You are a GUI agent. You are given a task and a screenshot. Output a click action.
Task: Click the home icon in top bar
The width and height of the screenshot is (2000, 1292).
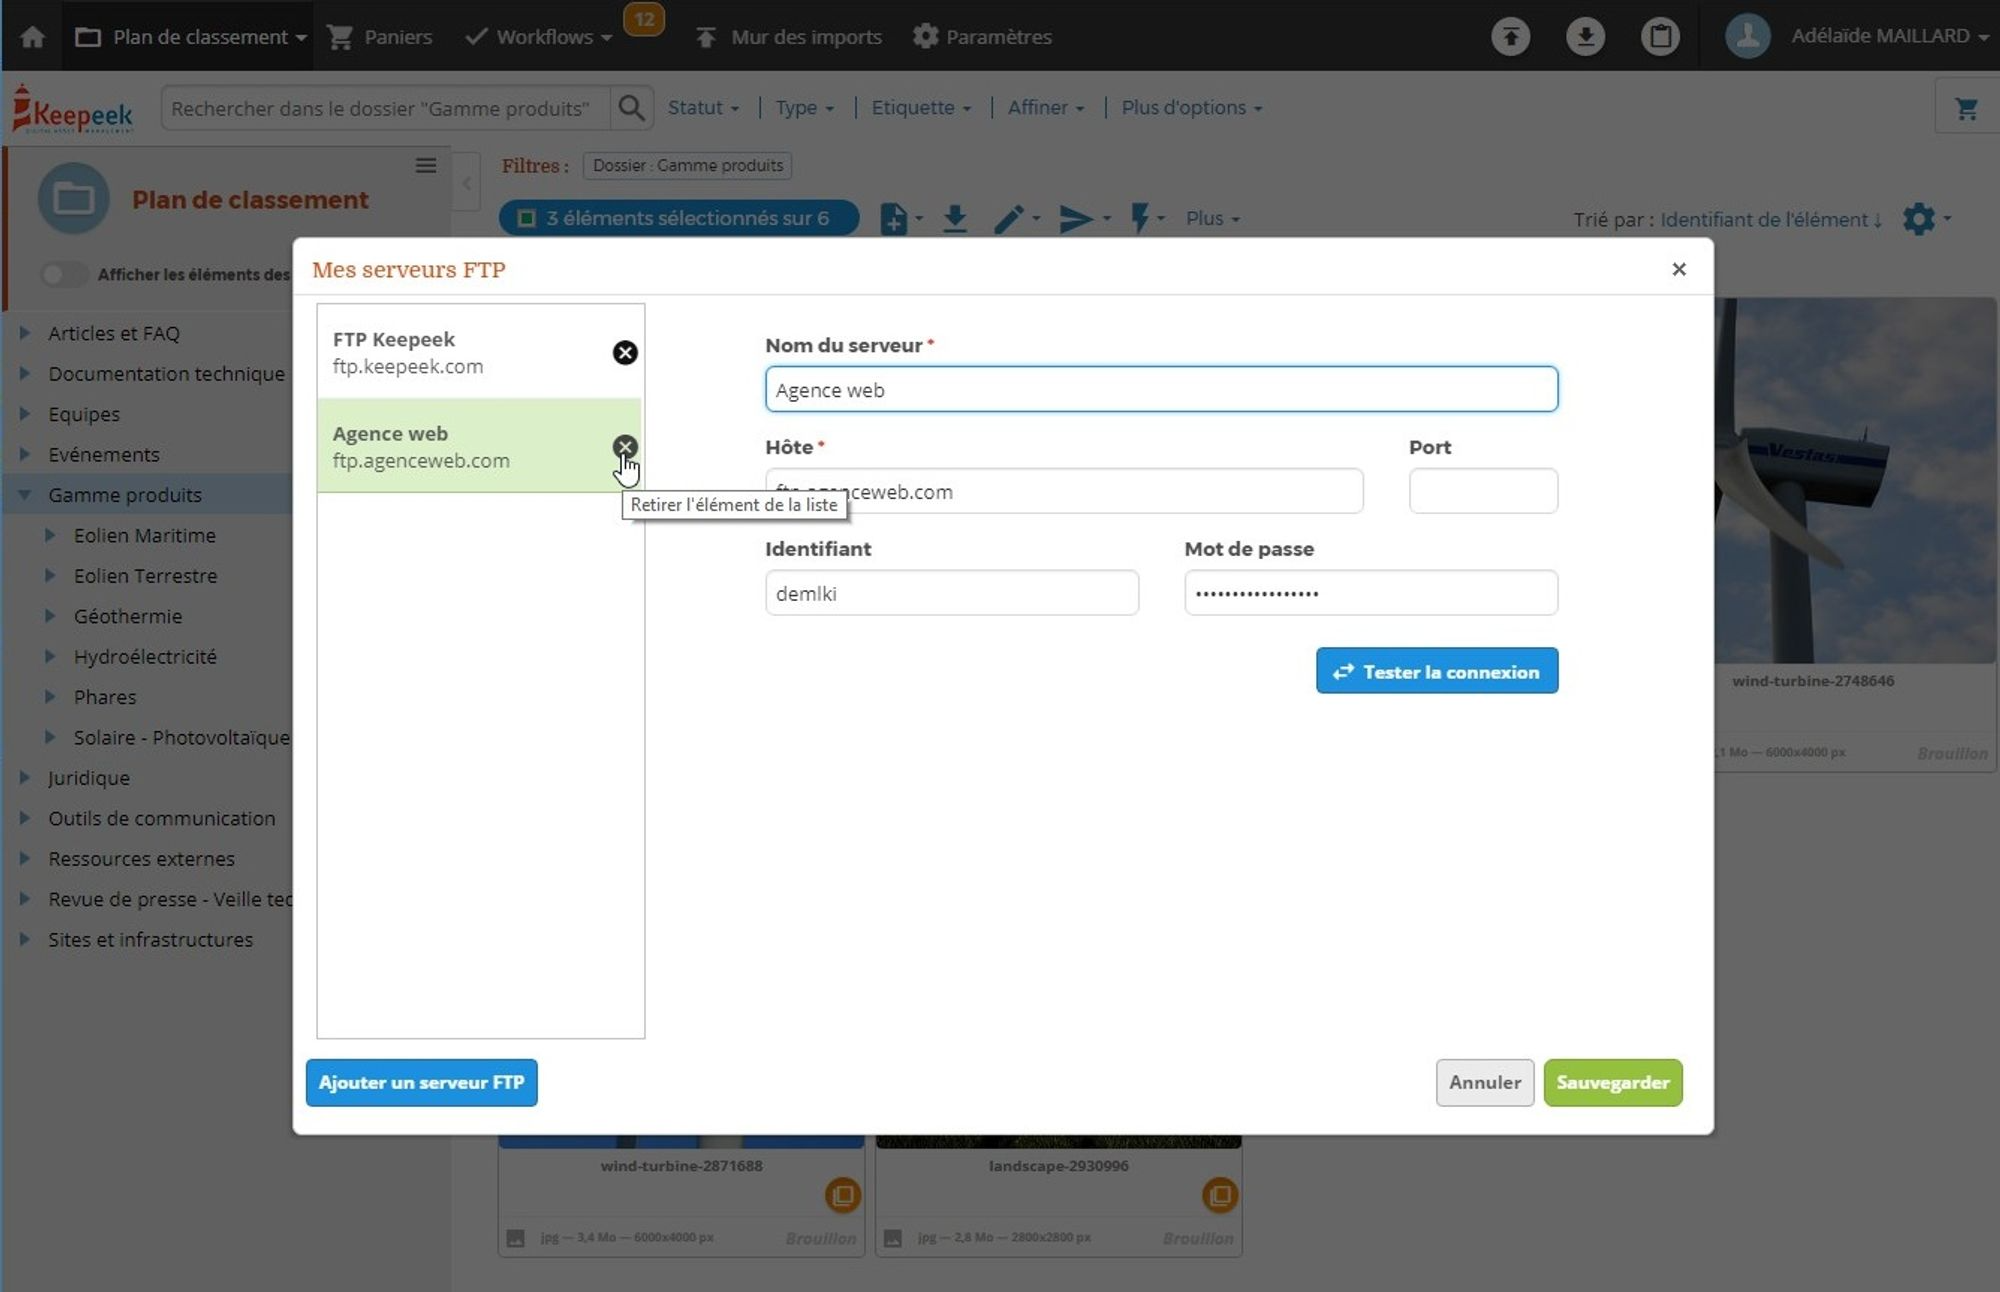click(32, 37)
